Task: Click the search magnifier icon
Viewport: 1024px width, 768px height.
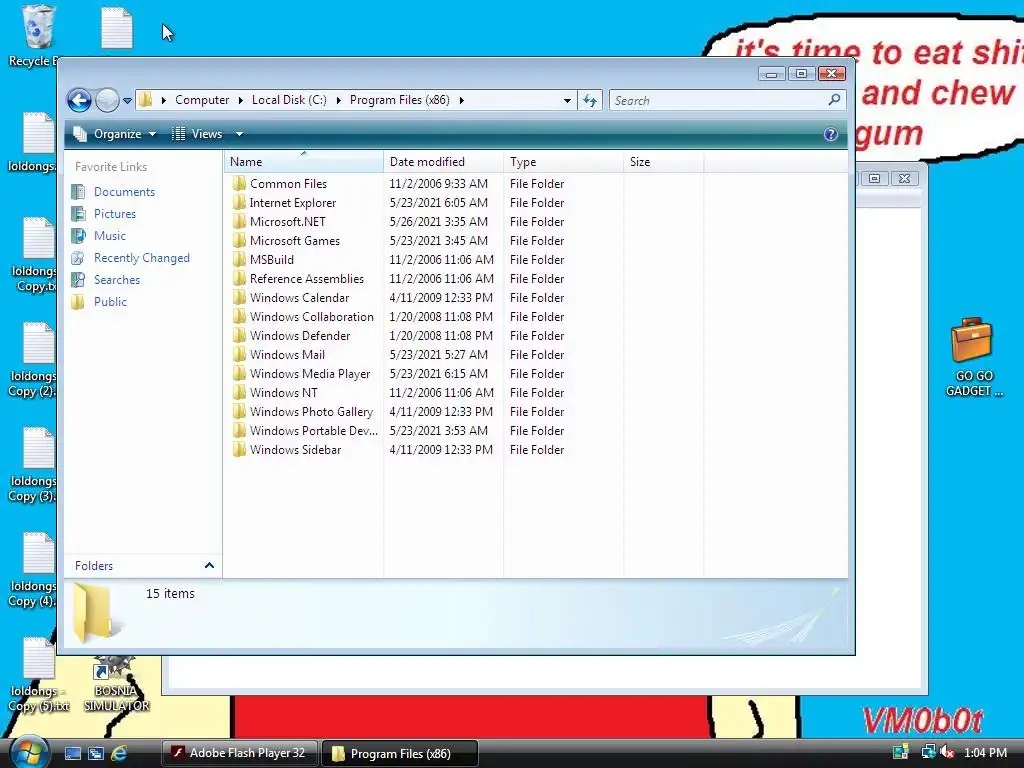Action: pyautogui.click(x=834, y=100)
